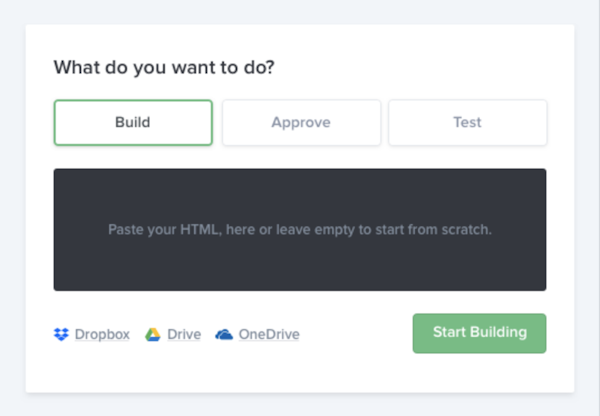Click the word 'HTML' in the placeholder
600x416 pixels.
[x=196, y=230]
